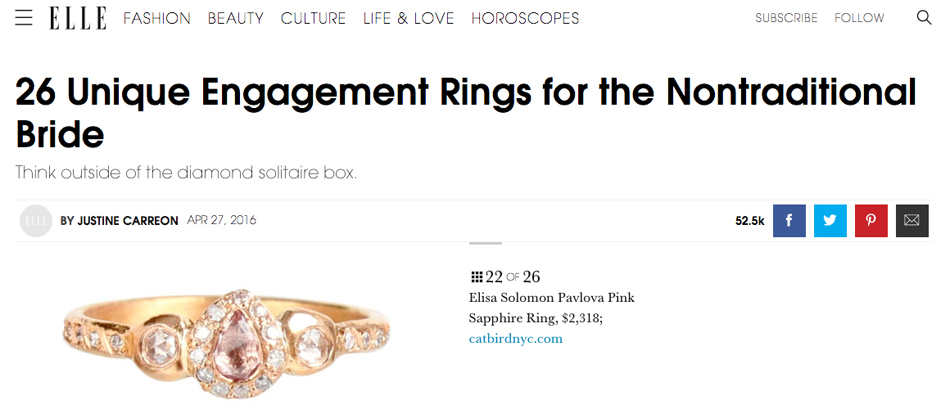Go to the Culture section
950x418 pixels.
(x=313, y=18)
